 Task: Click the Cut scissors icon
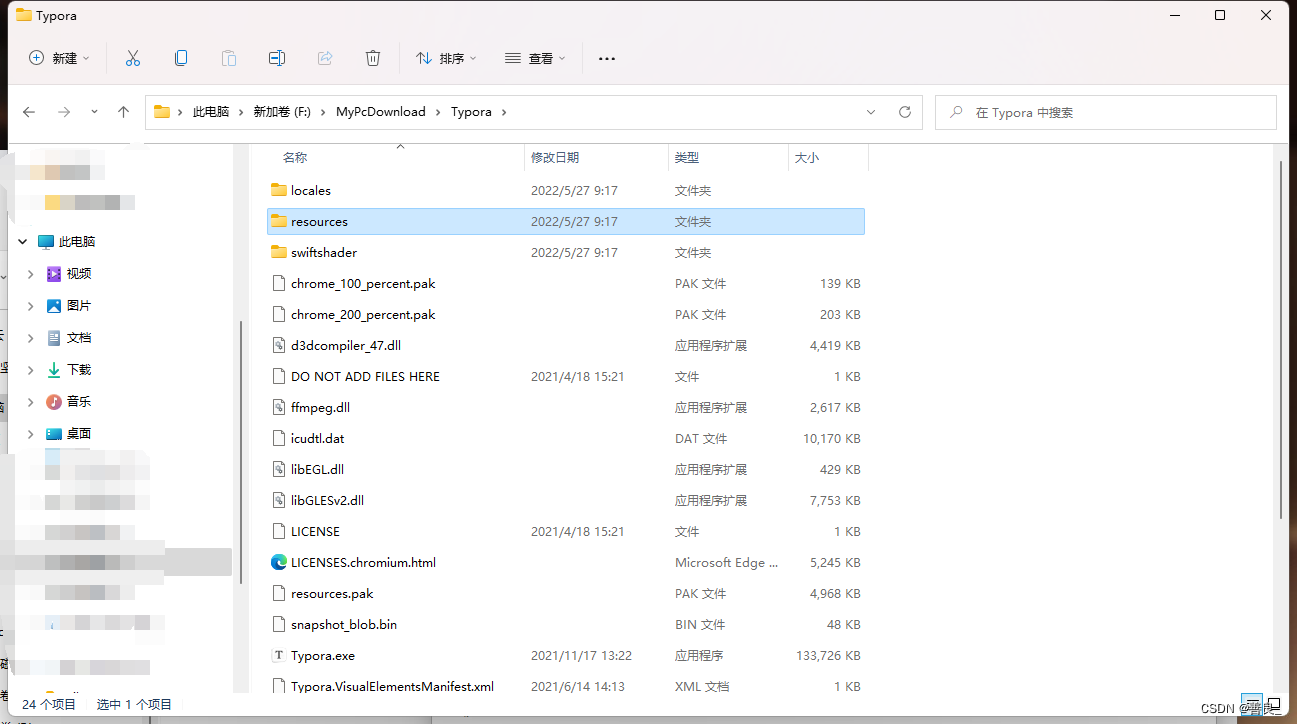pos(133,58)
